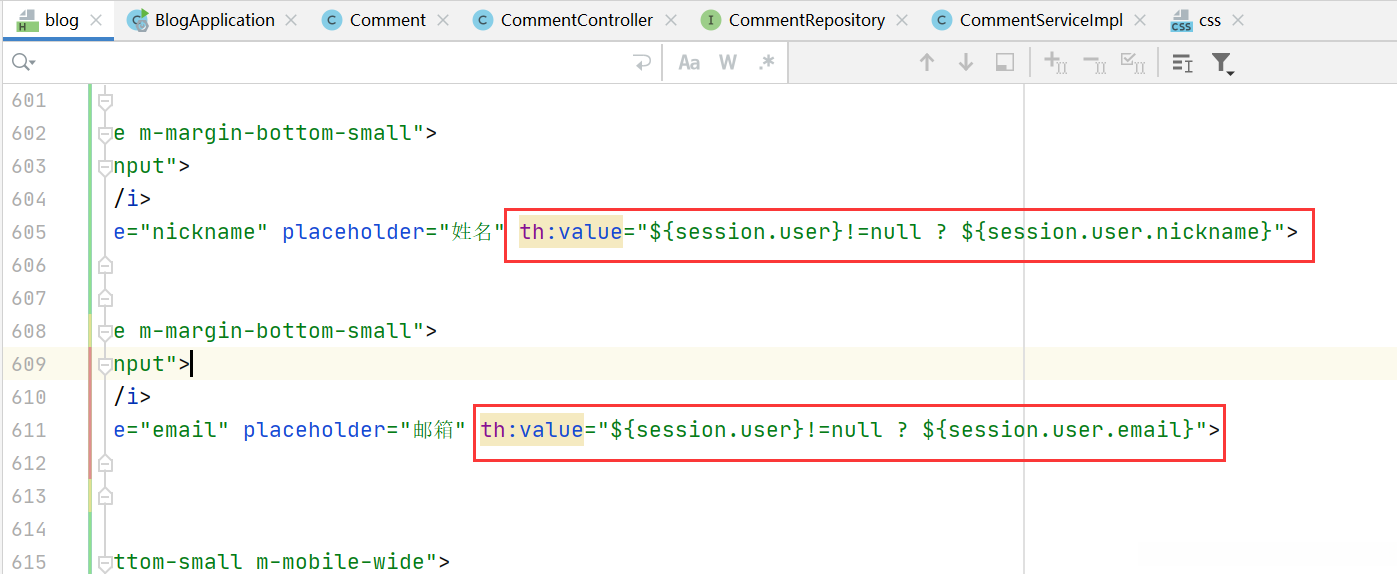Collapse the fold marker on line 609

(x=105, y=365)
